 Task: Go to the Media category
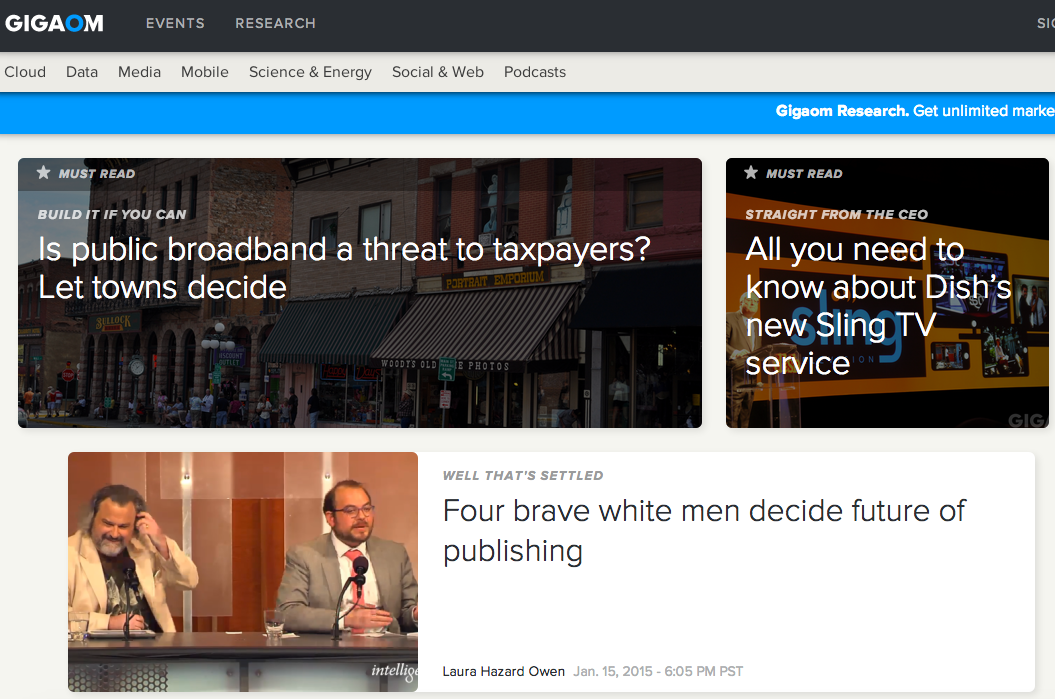click(x=139, y=72)
